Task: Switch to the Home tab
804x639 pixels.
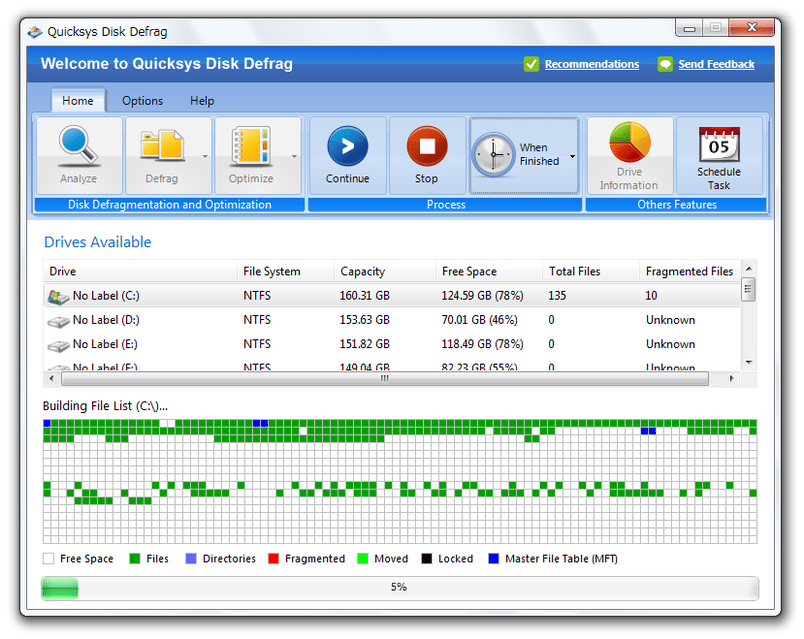Action: point(78,101)
